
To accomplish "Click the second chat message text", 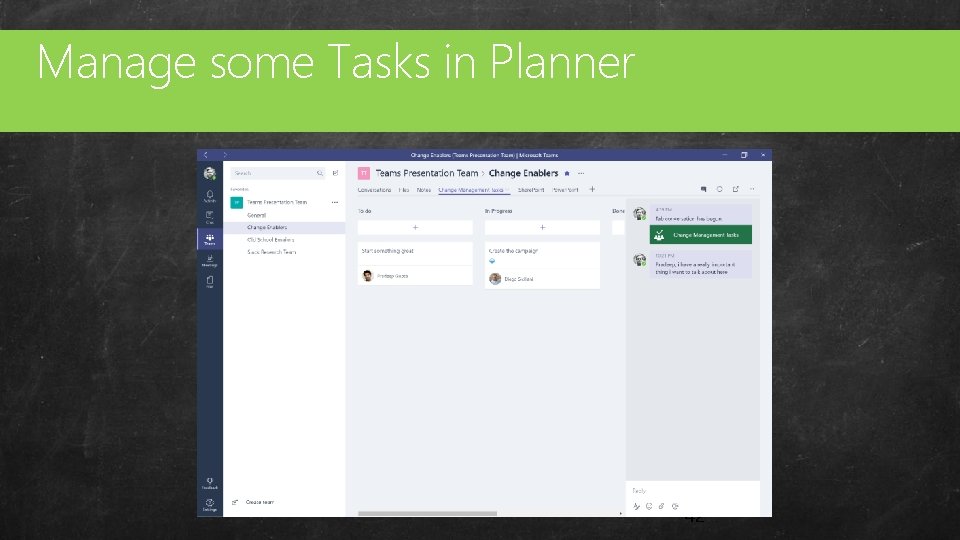I will point(694,268).
